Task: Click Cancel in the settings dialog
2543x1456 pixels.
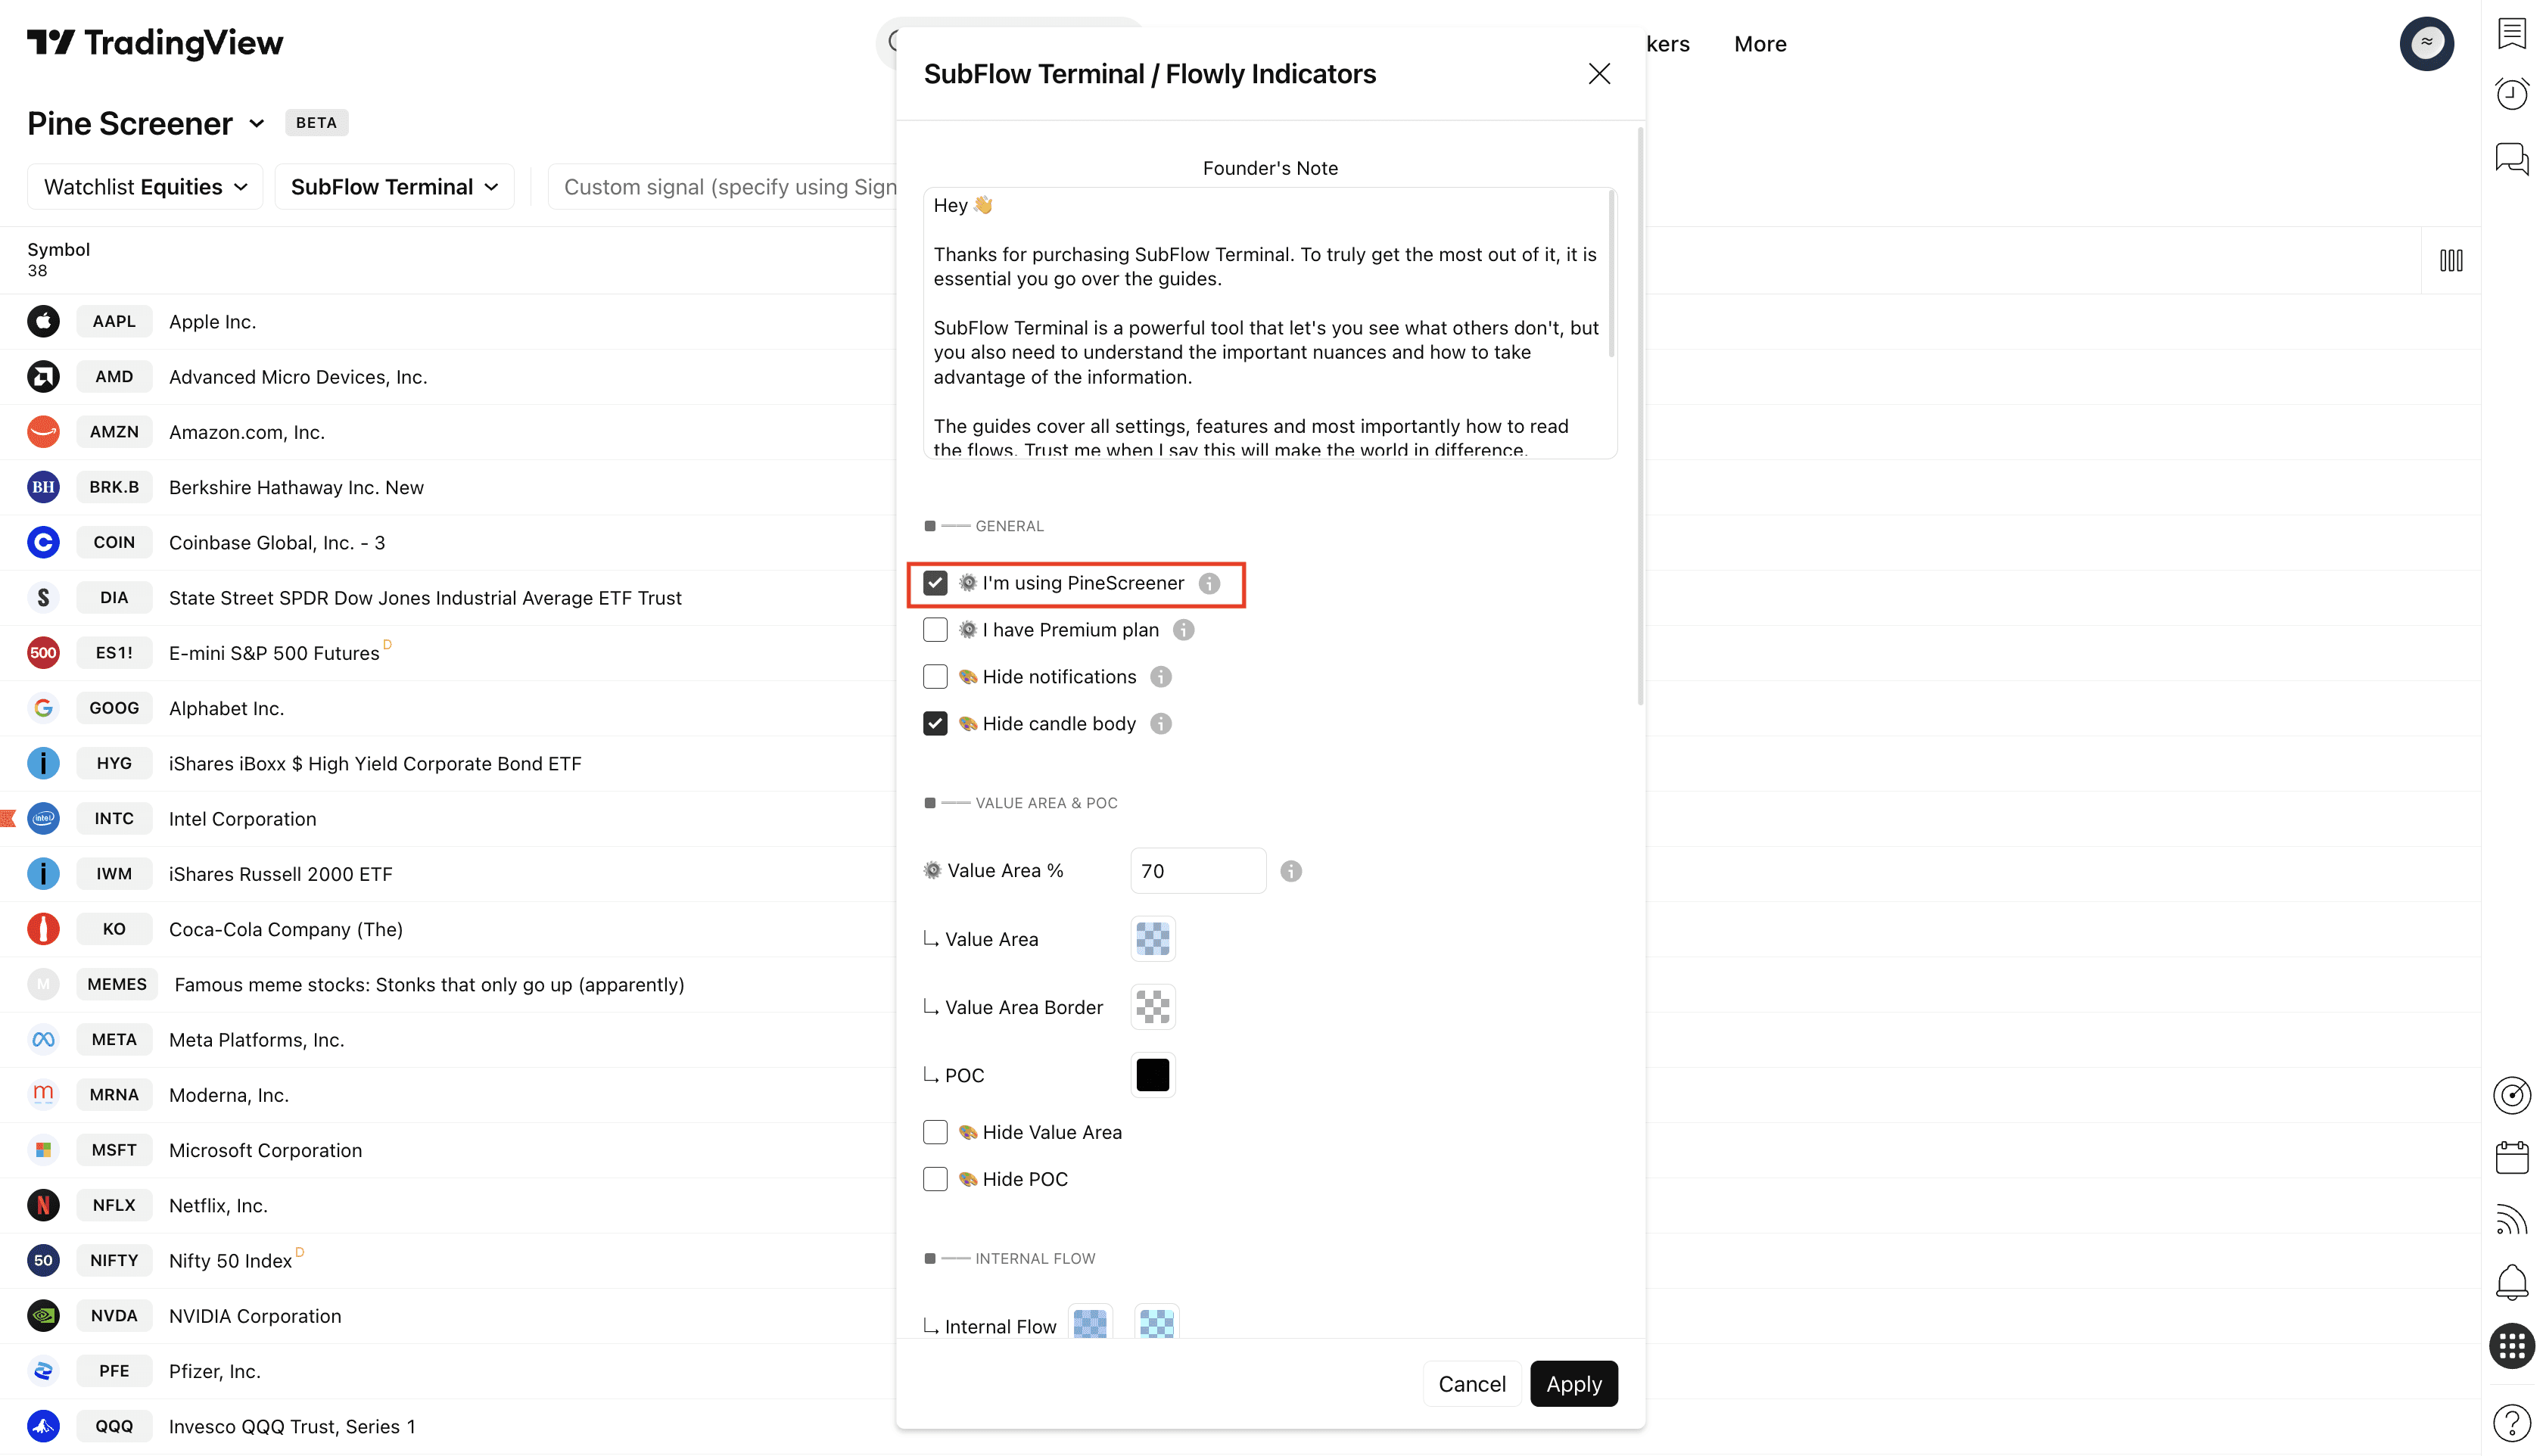Action: (1471, 1384)
